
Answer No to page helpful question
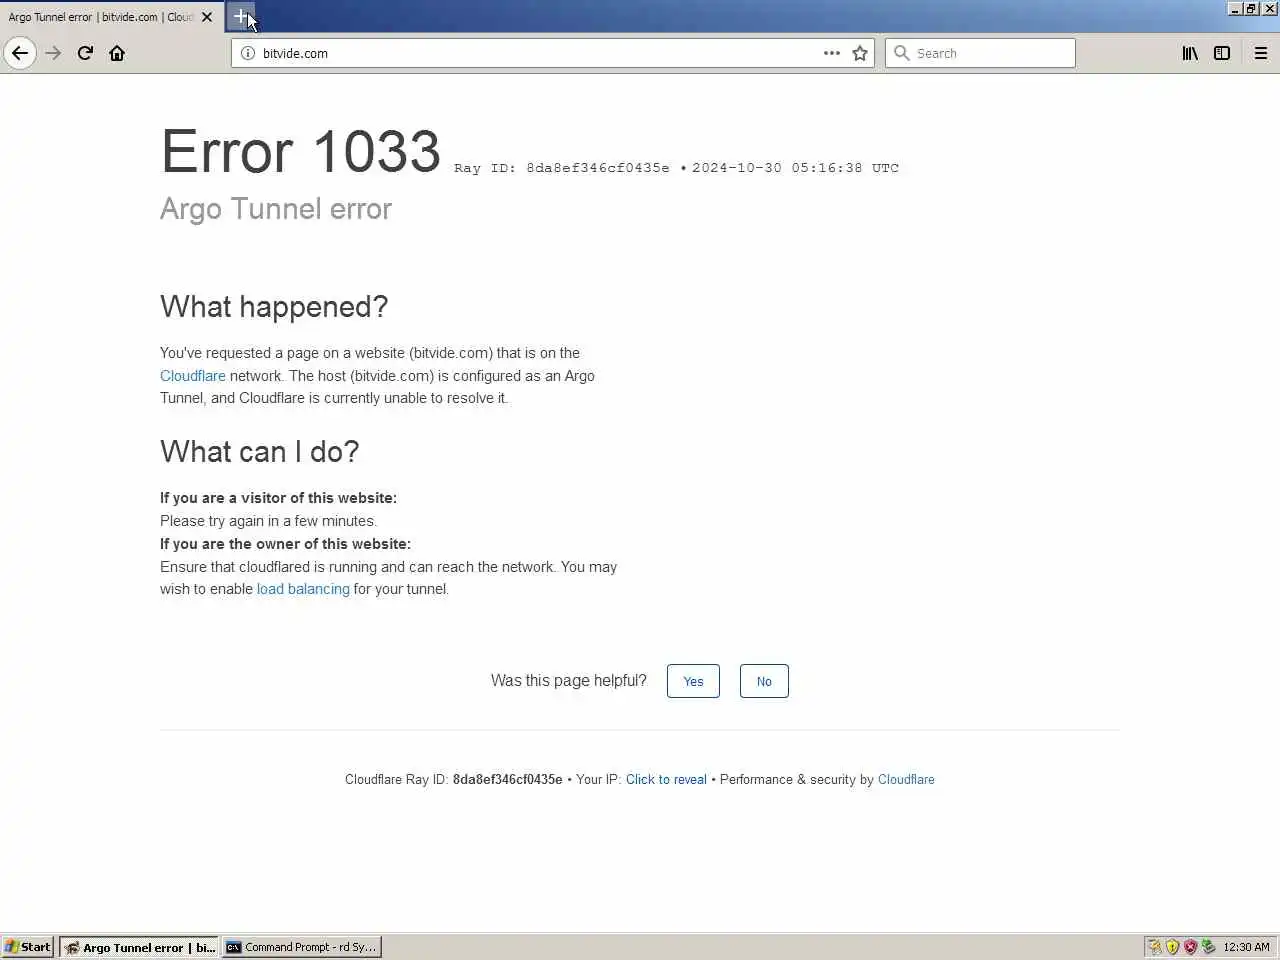tap(764, 681)
